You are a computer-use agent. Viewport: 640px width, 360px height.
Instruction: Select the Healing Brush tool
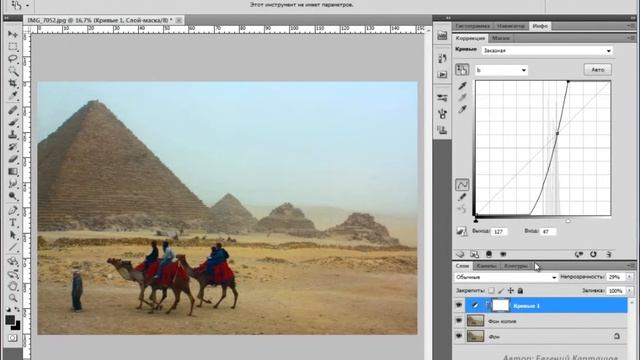(x=13, y=110)
